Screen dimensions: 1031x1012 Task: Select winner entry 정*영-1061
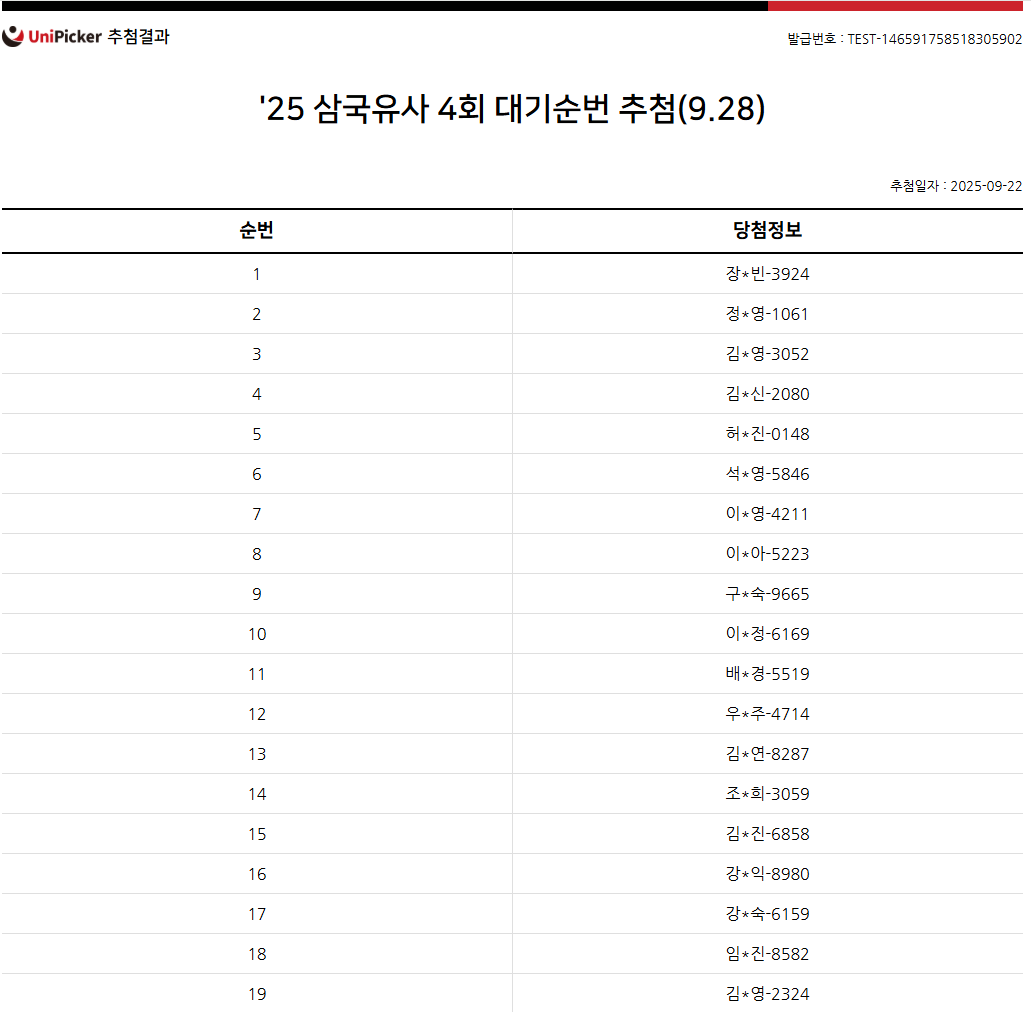click(x=767, y=314)
